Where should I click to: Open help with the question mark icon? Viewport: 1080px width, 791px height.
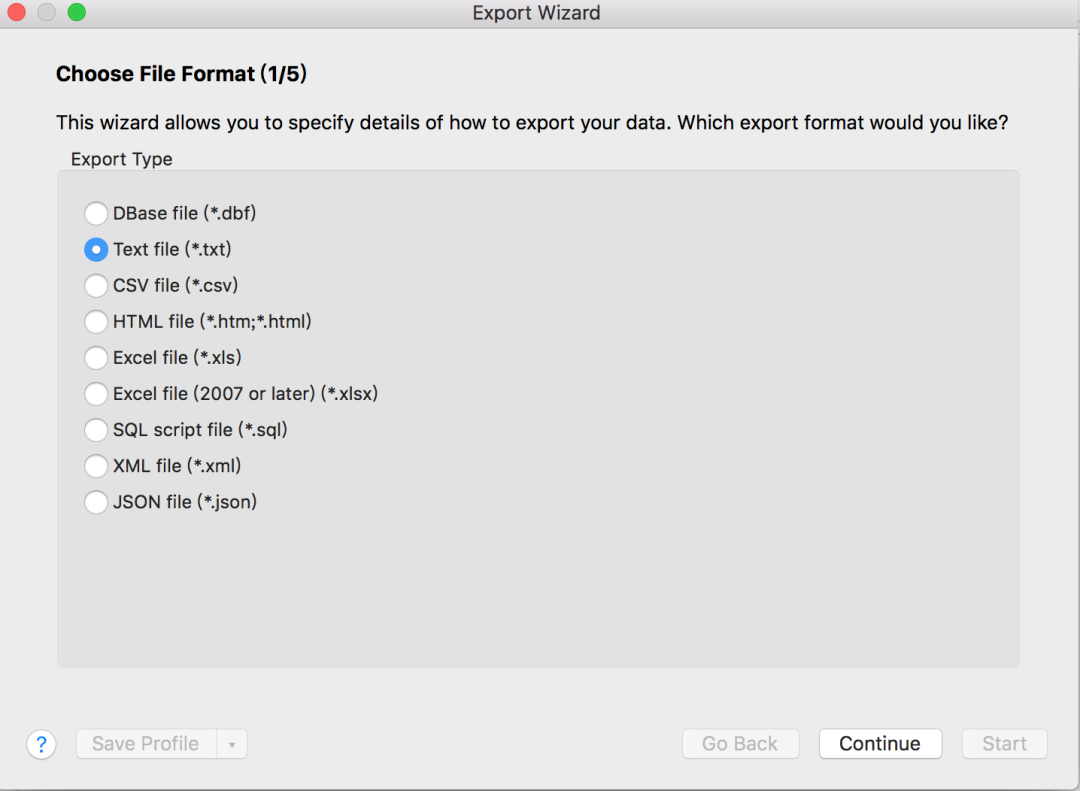tap(41, 744)
